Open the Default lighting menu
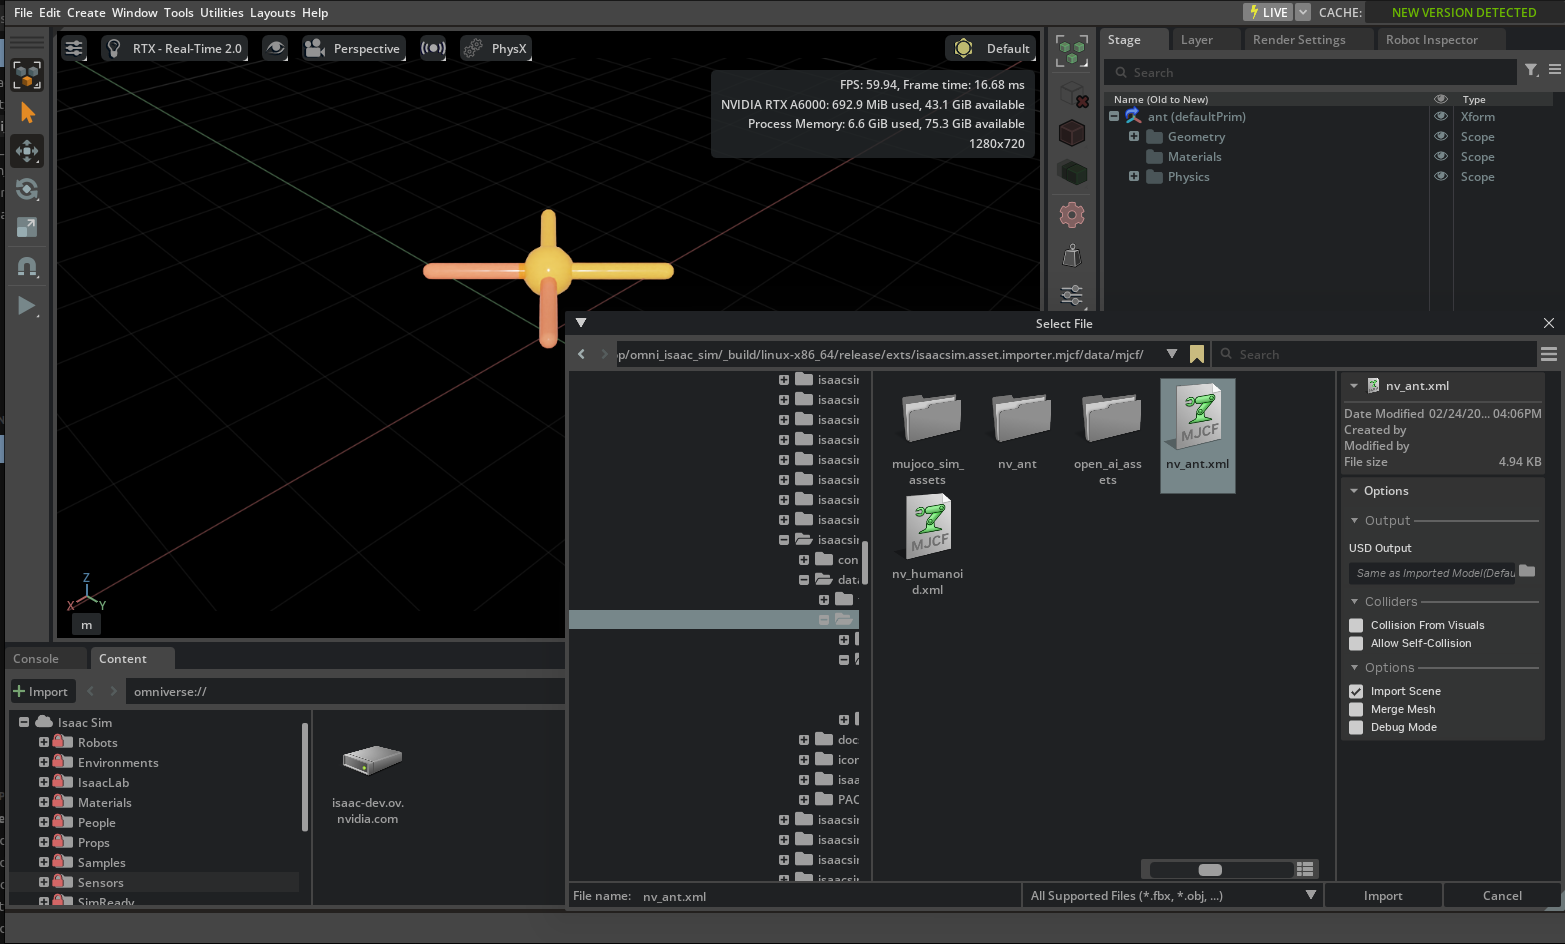Image resolution: width=1565 pixels, height=944 pixels. 992,48
